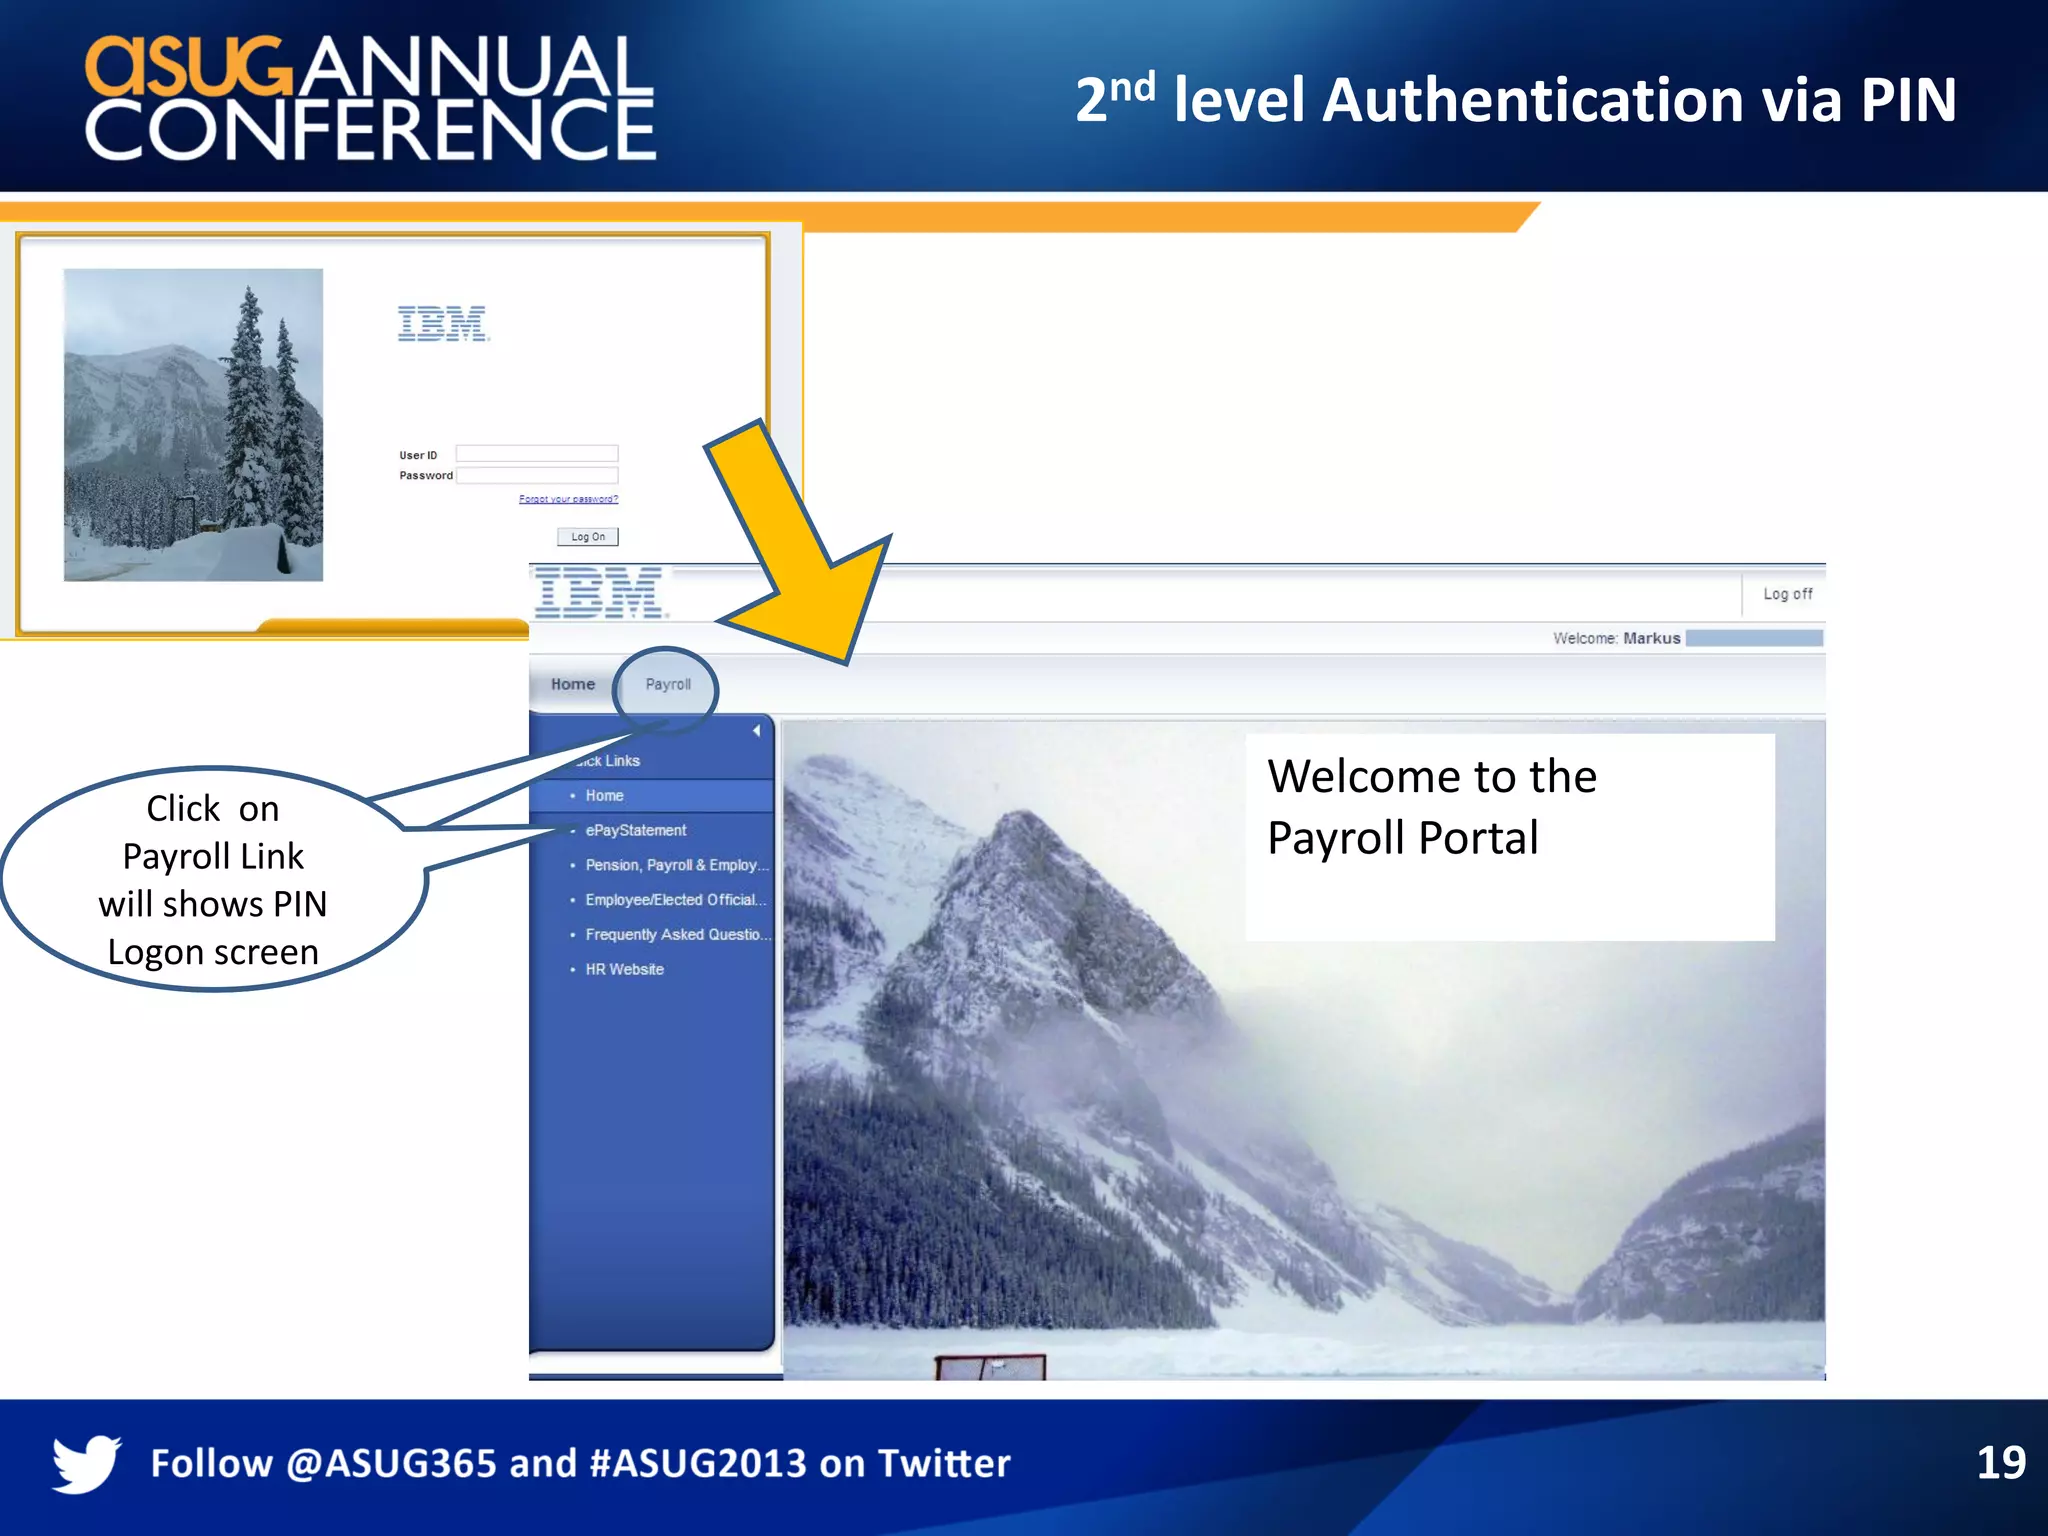This screenshot has height=1536, width=2048.
Task: Open the ePayStatement quick link
Action: pyautogui.click(x=636, y=831)
